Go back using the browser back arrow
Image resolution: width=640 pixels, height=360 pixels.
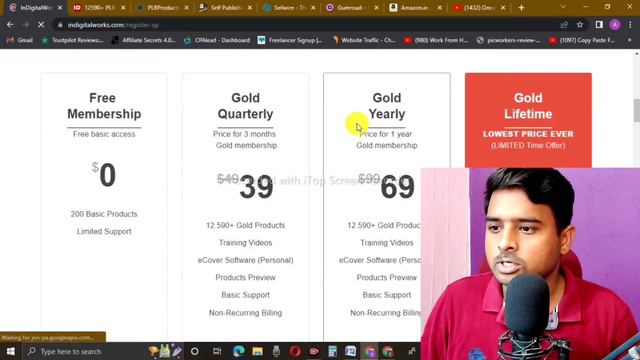click(10, 25)
